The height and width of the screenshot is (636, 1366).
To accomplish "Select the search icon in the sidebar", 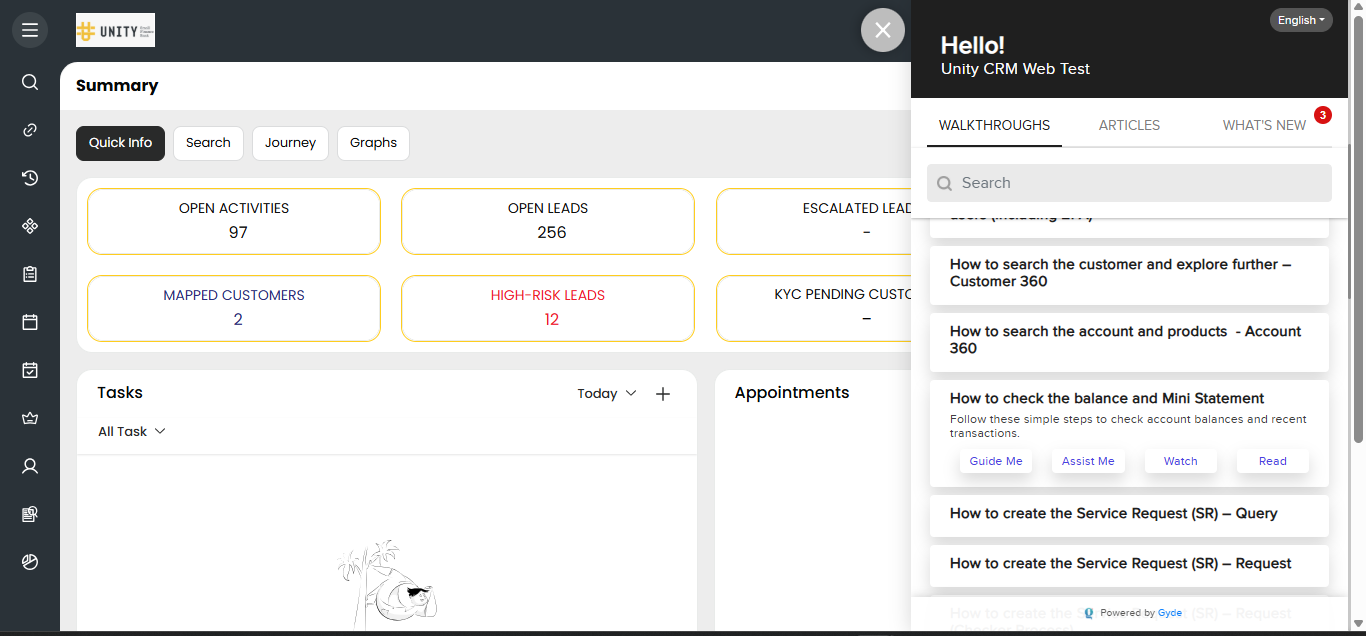I will pos(29,82).
